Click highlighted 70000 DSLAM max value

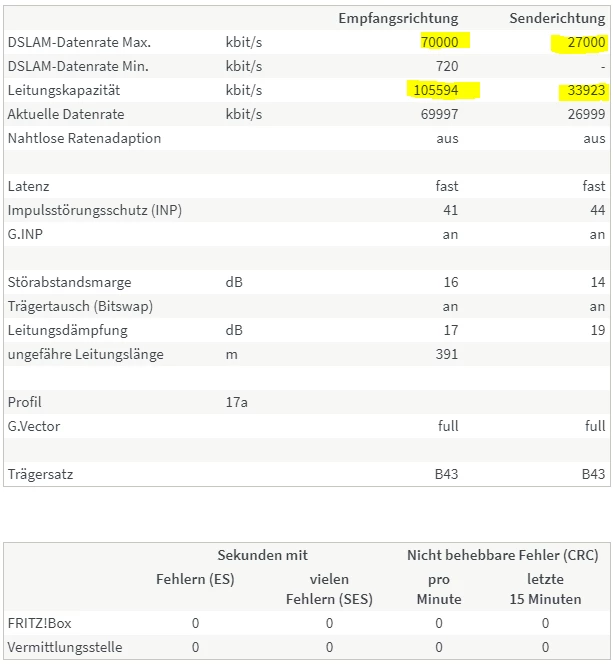point(439,42)
